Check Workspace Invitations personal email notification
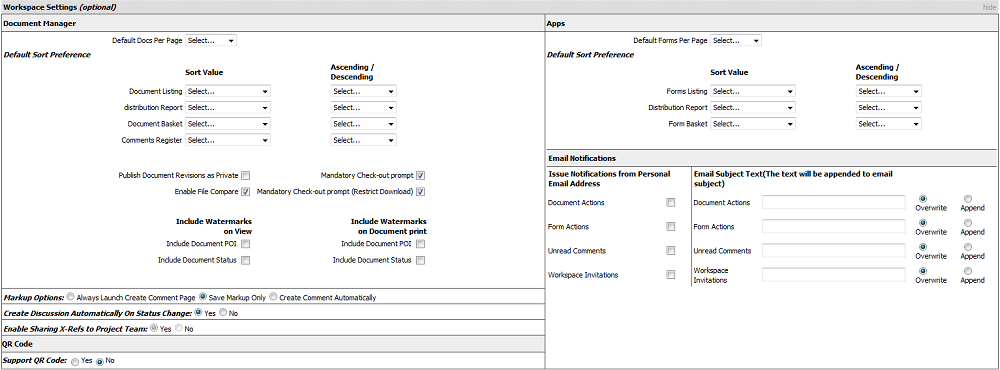 pyautogui.click(x=670, y=275)
